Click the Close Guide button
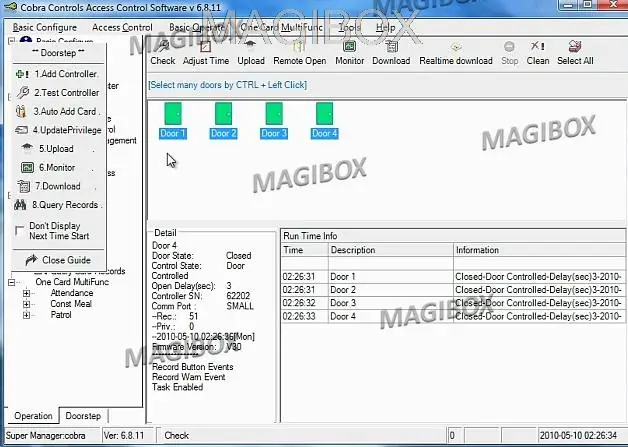 click(x=58, y=260)
